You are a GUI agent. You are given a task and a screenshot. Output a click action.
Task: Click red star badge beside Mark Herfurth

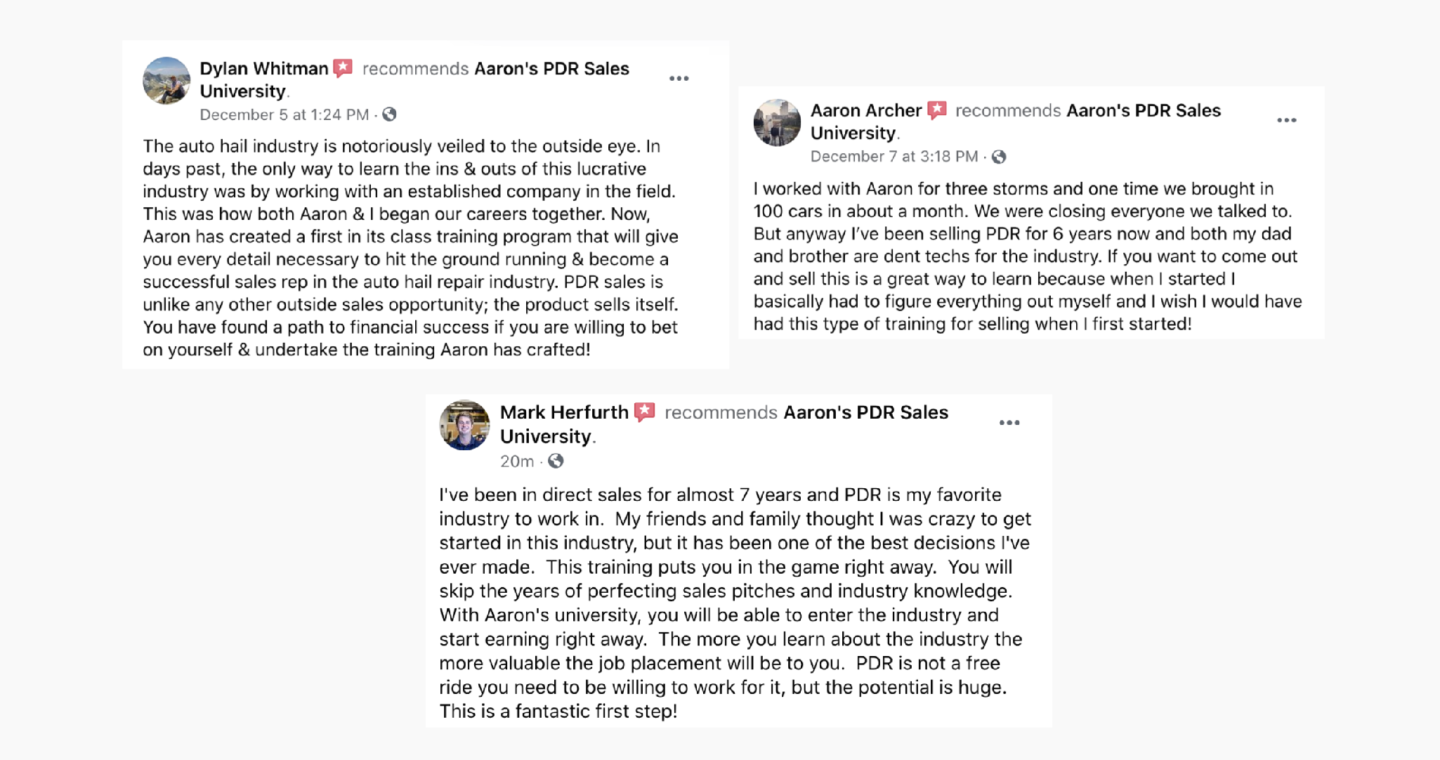point(645,412)
